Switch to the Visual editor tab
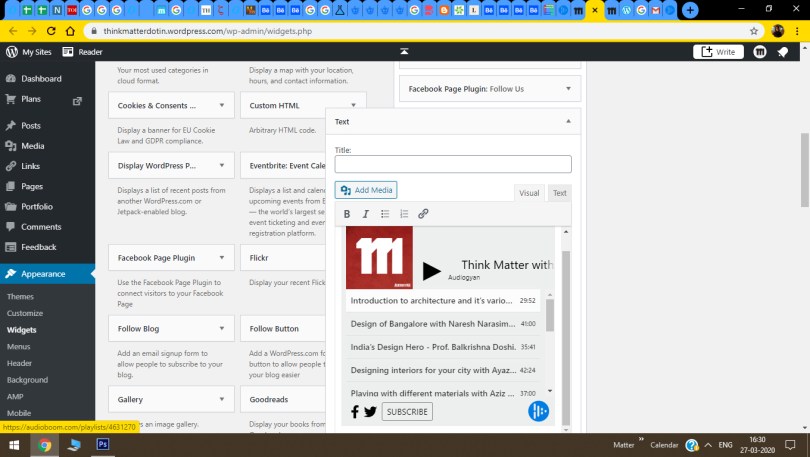Screen dimensions: 810x457 tap(529, 193)
